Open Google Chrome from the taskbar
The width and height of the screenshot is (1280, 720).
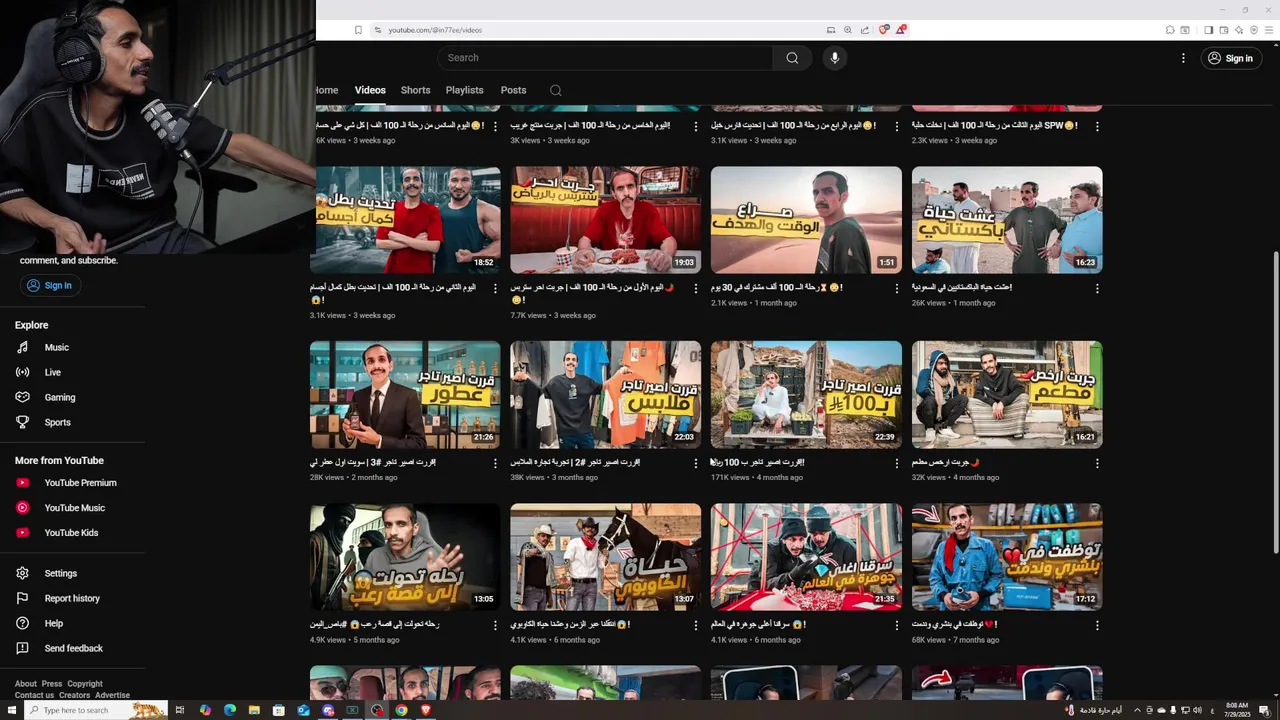coord(401,710)
